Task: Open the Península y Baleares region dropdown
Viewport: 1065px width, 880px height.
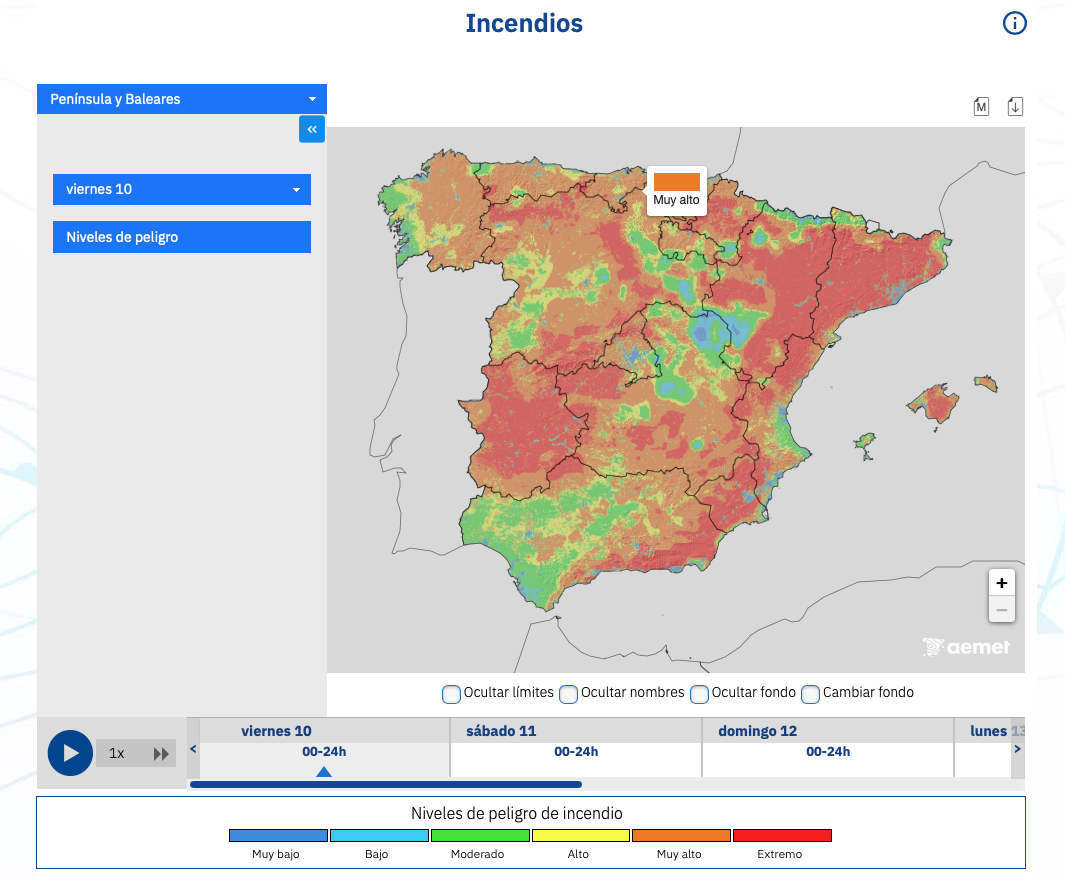Action: point(182,99)
